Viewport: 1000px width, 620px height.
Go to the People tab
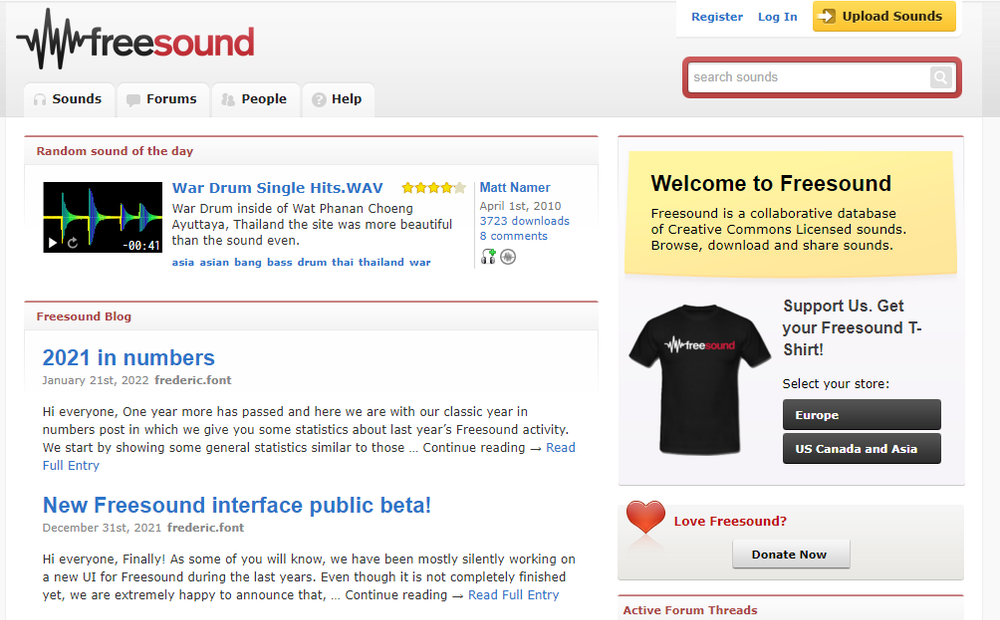[254, 99]
